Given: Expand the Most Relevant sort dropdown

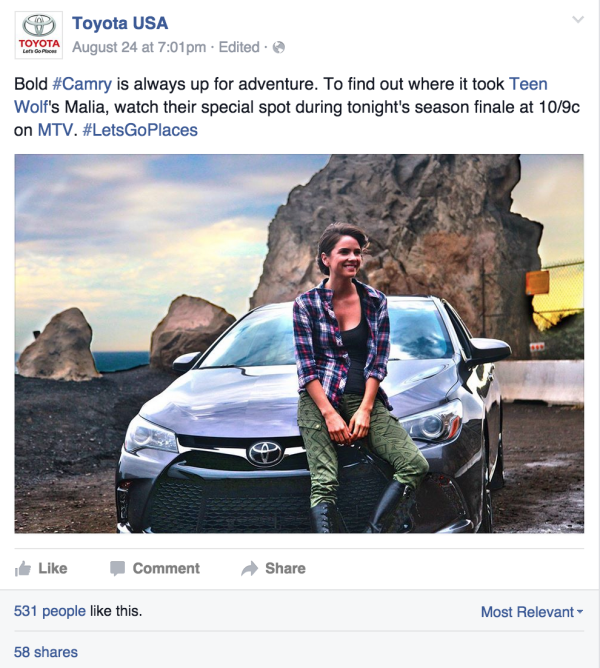Looking at the screenshot, I should (532, 612).
